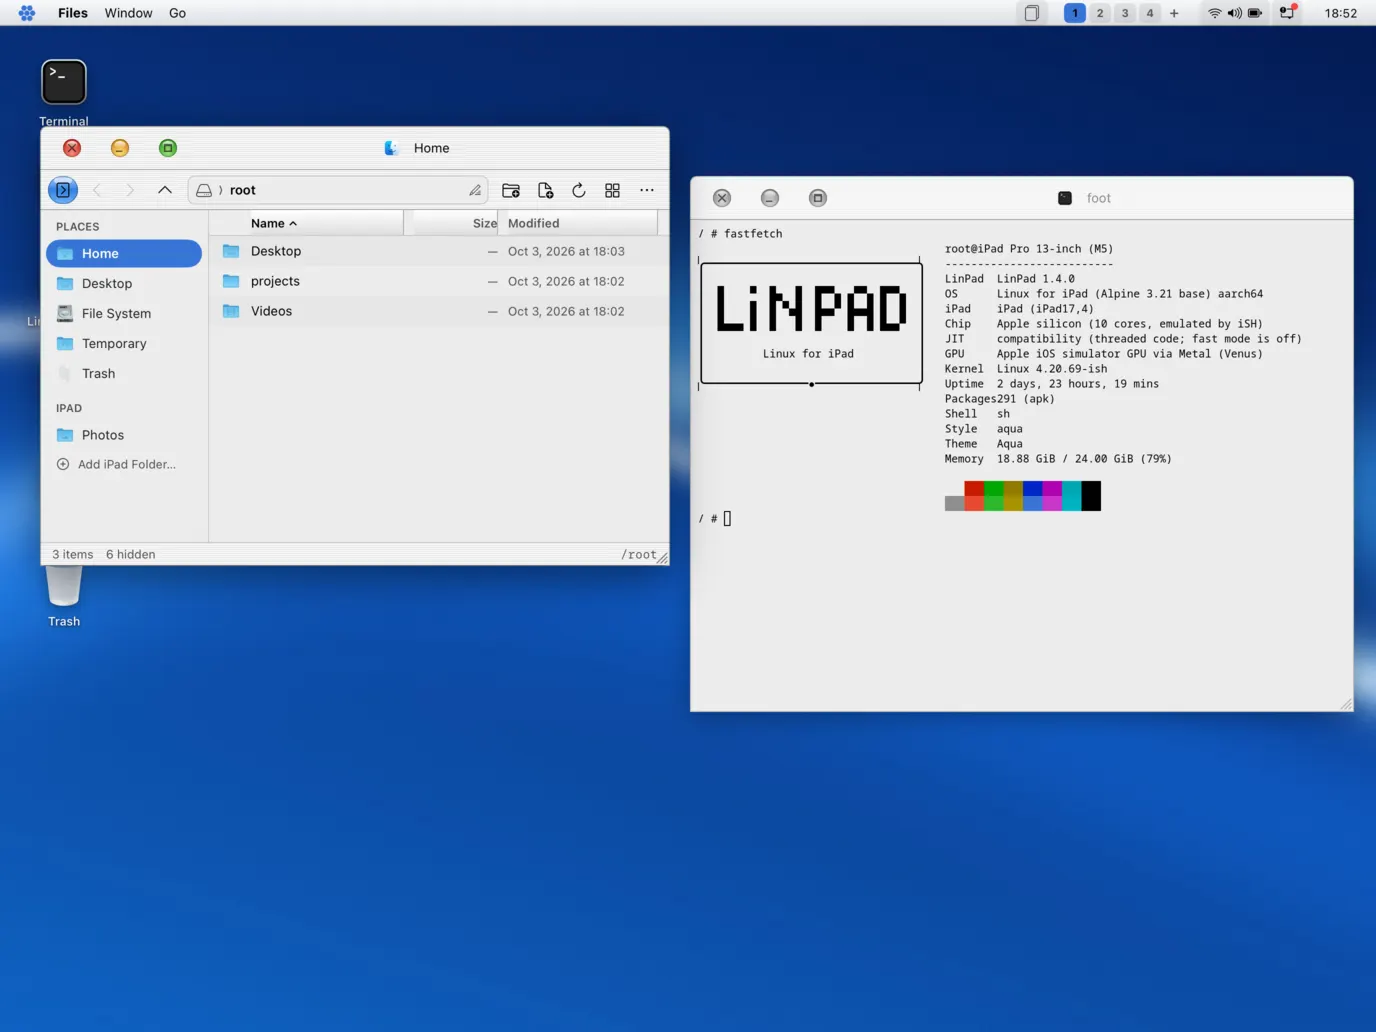Image resolution: width=1376 pixels, height=1032 pixels.
Task: Select Home in the Places sidebar
Action: tap(124, 253)
